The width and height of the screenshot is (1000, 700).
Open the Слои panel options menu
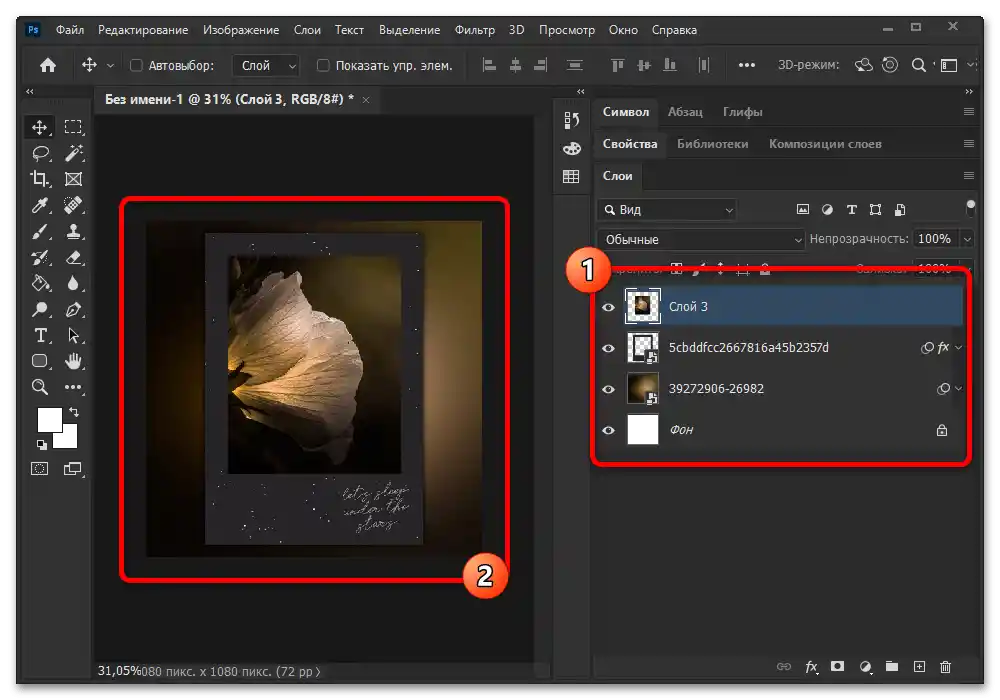tap(969, 175)
